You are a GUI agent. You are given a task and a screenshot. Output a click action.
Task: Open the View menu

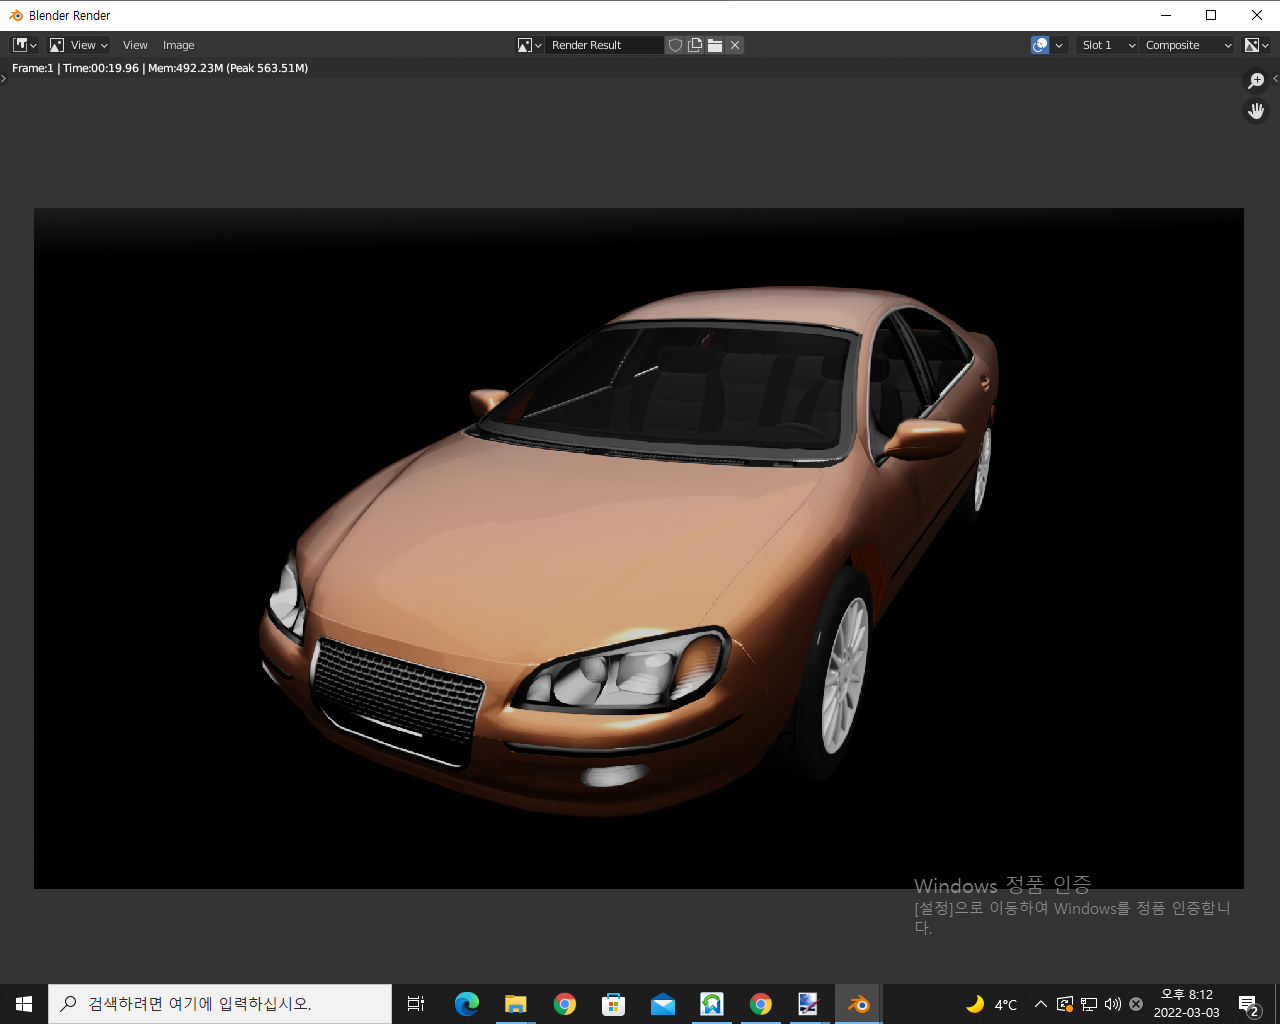click(135, 45)
